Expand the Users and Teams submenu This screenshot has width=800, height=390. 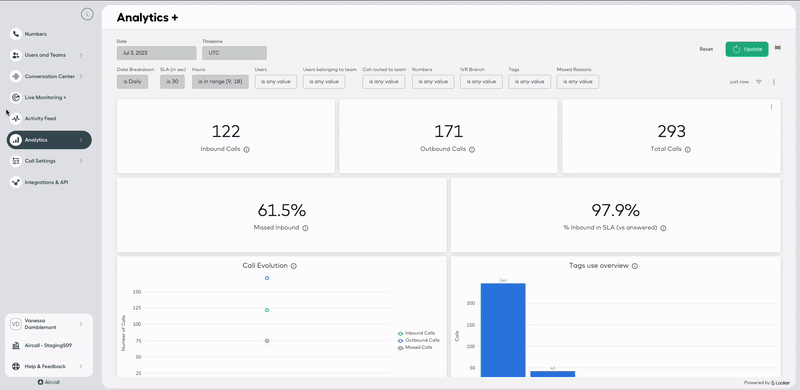pyautogui.click(x=81, y=55)
